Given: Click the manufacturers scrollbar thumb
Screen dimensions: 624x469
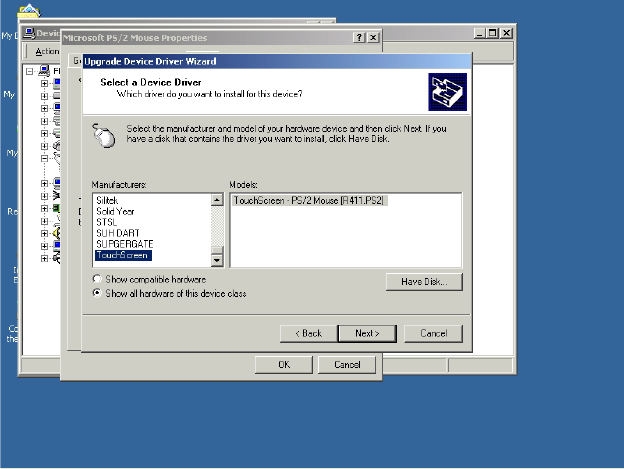Looking at the screenshot, I should pyautogui.click(x=217, y=250).
